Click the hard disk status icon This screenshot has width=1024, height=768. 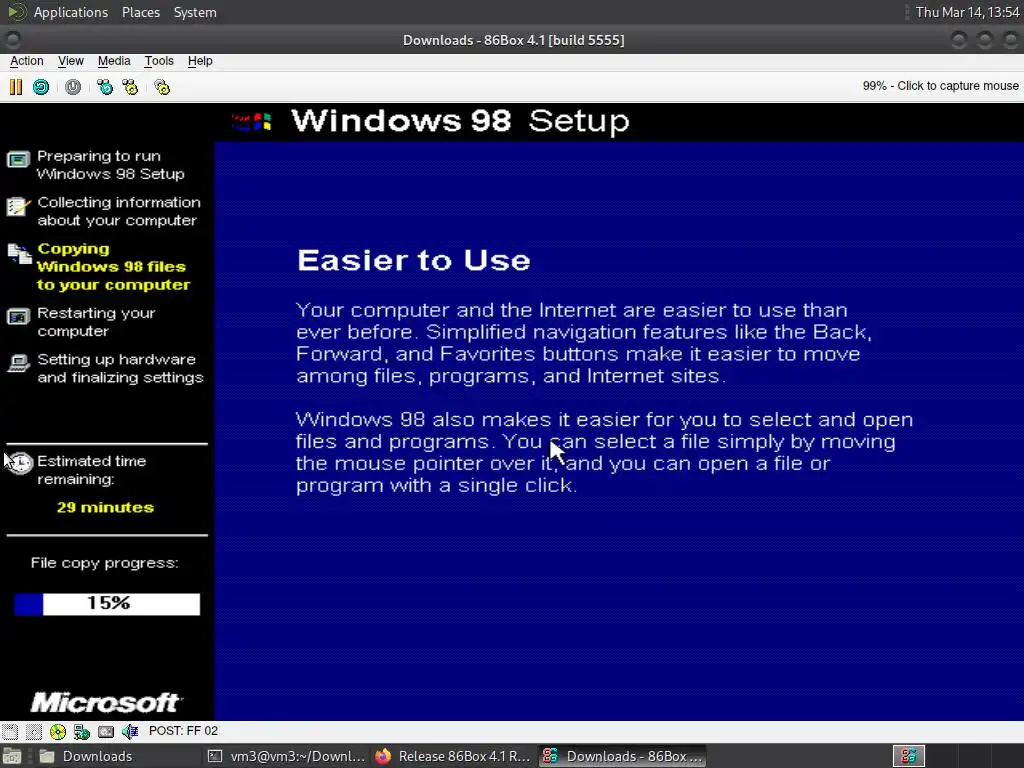(106, 731)
